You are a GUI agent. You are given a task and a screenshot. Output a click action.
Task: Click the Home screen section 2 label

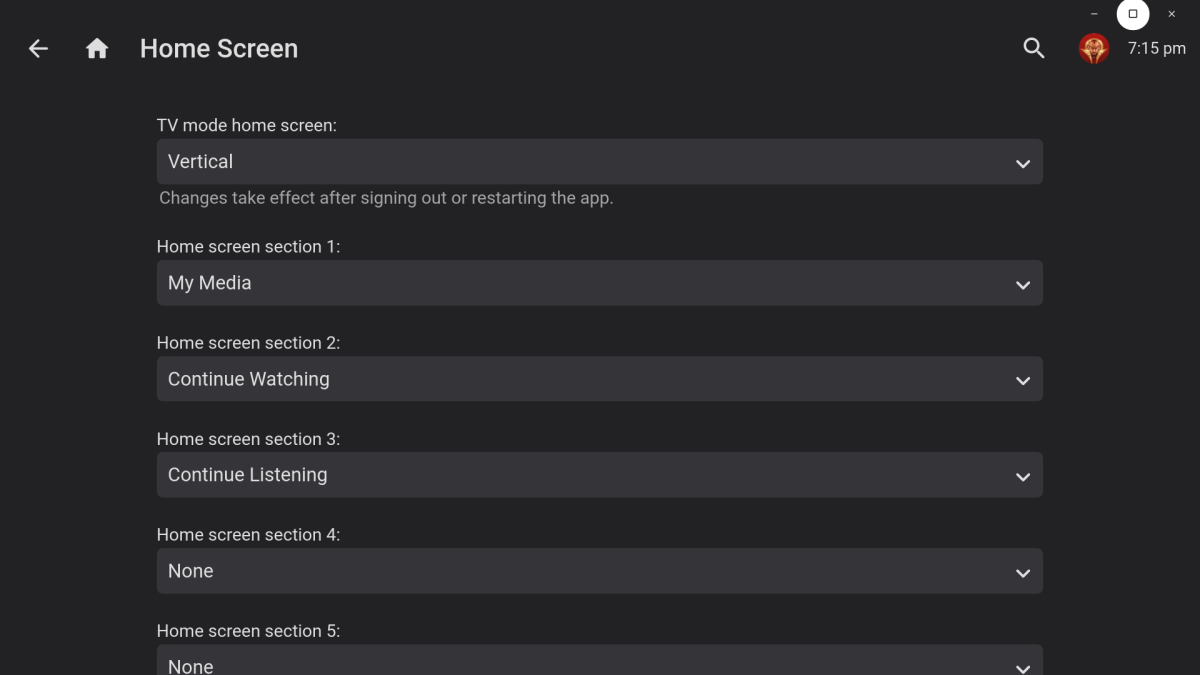click(x=248, y=342)
